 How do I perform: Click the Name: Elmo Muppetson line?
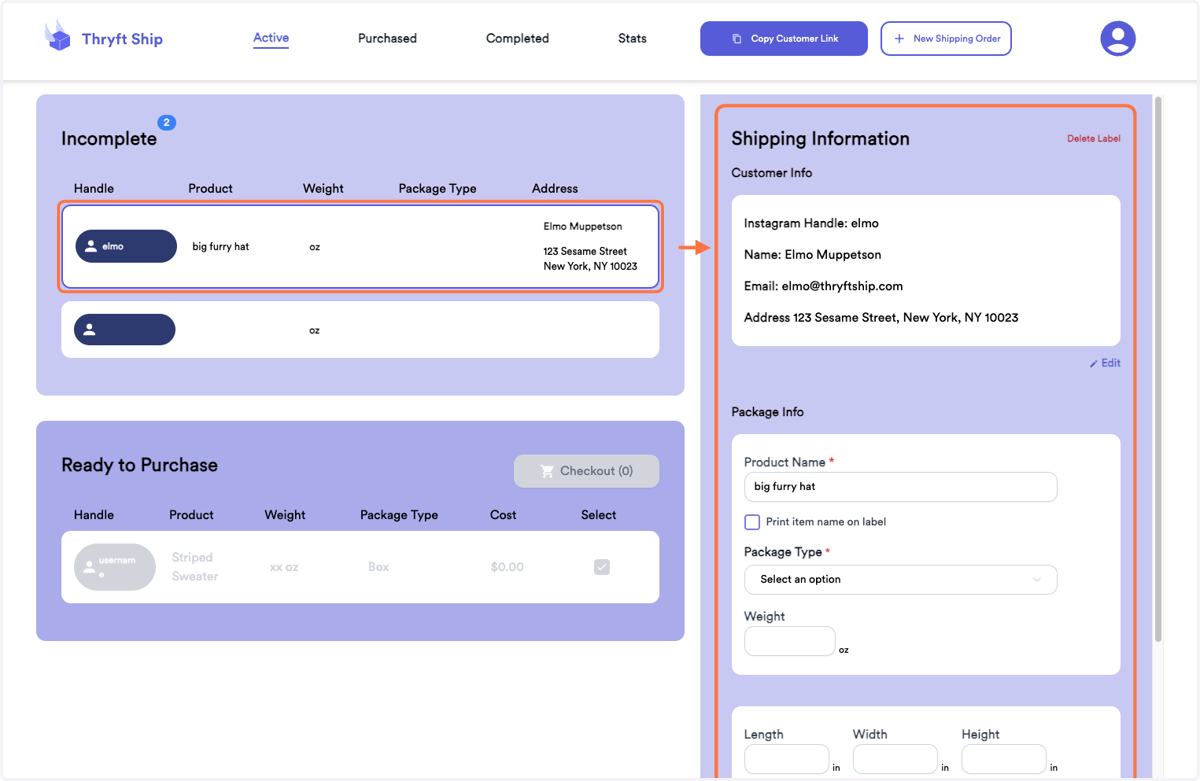pyautogui.click(x=813, y=255)
